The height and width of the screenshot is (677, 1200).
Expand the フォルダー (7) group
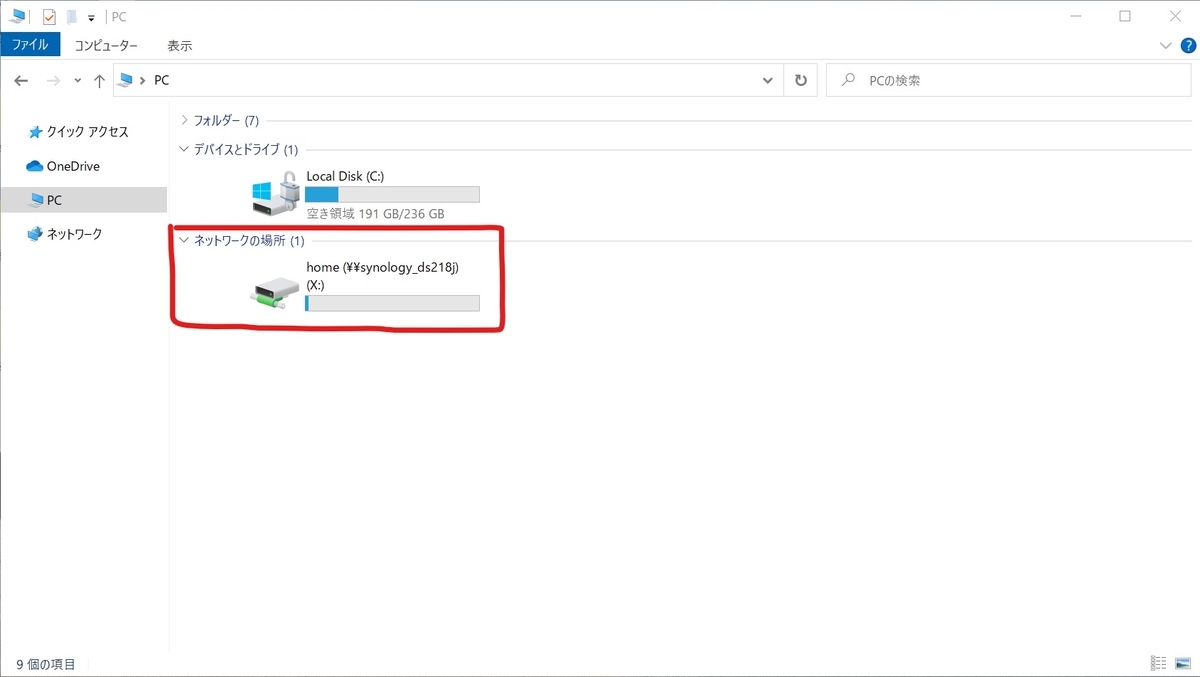tap(184, 121)
